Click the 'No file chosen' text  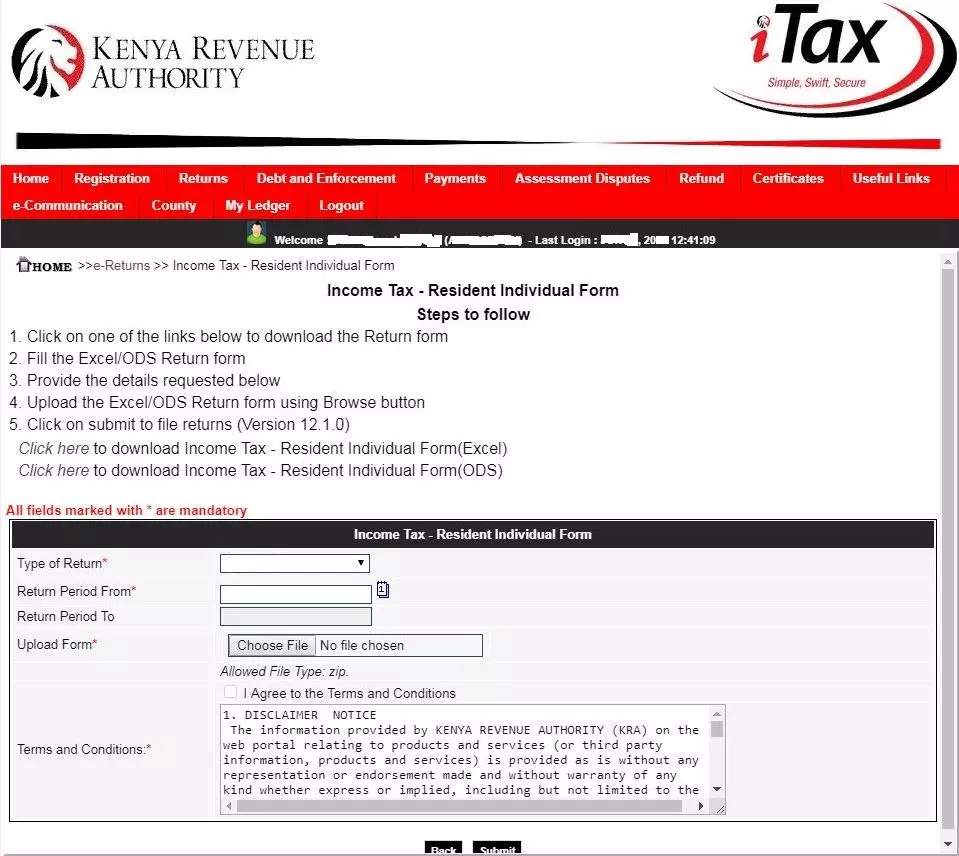361,645
